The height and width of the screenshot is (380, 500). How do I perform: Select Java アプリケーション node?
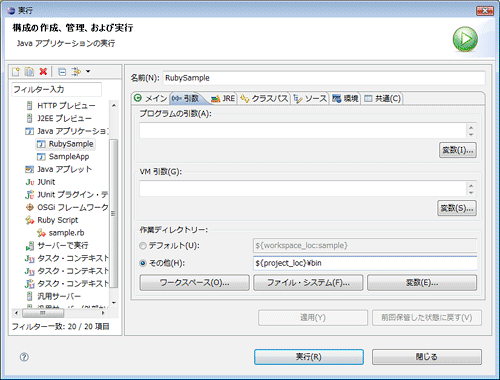[x=73, y=131]
